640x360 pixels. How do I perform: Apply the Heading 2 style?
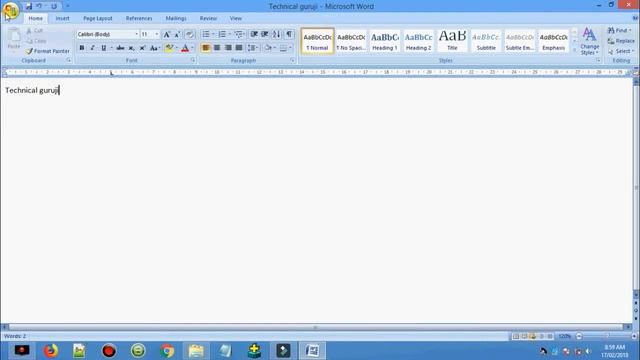418,41
